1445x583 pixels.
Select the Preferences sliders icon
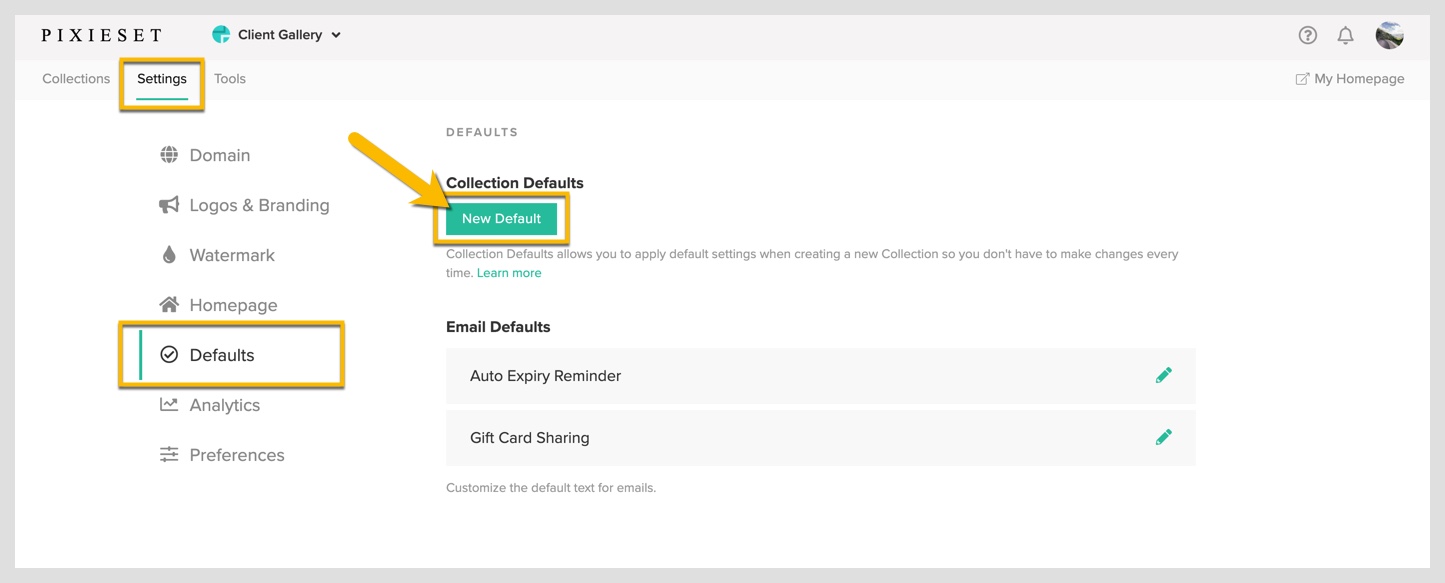click(169, 454)
